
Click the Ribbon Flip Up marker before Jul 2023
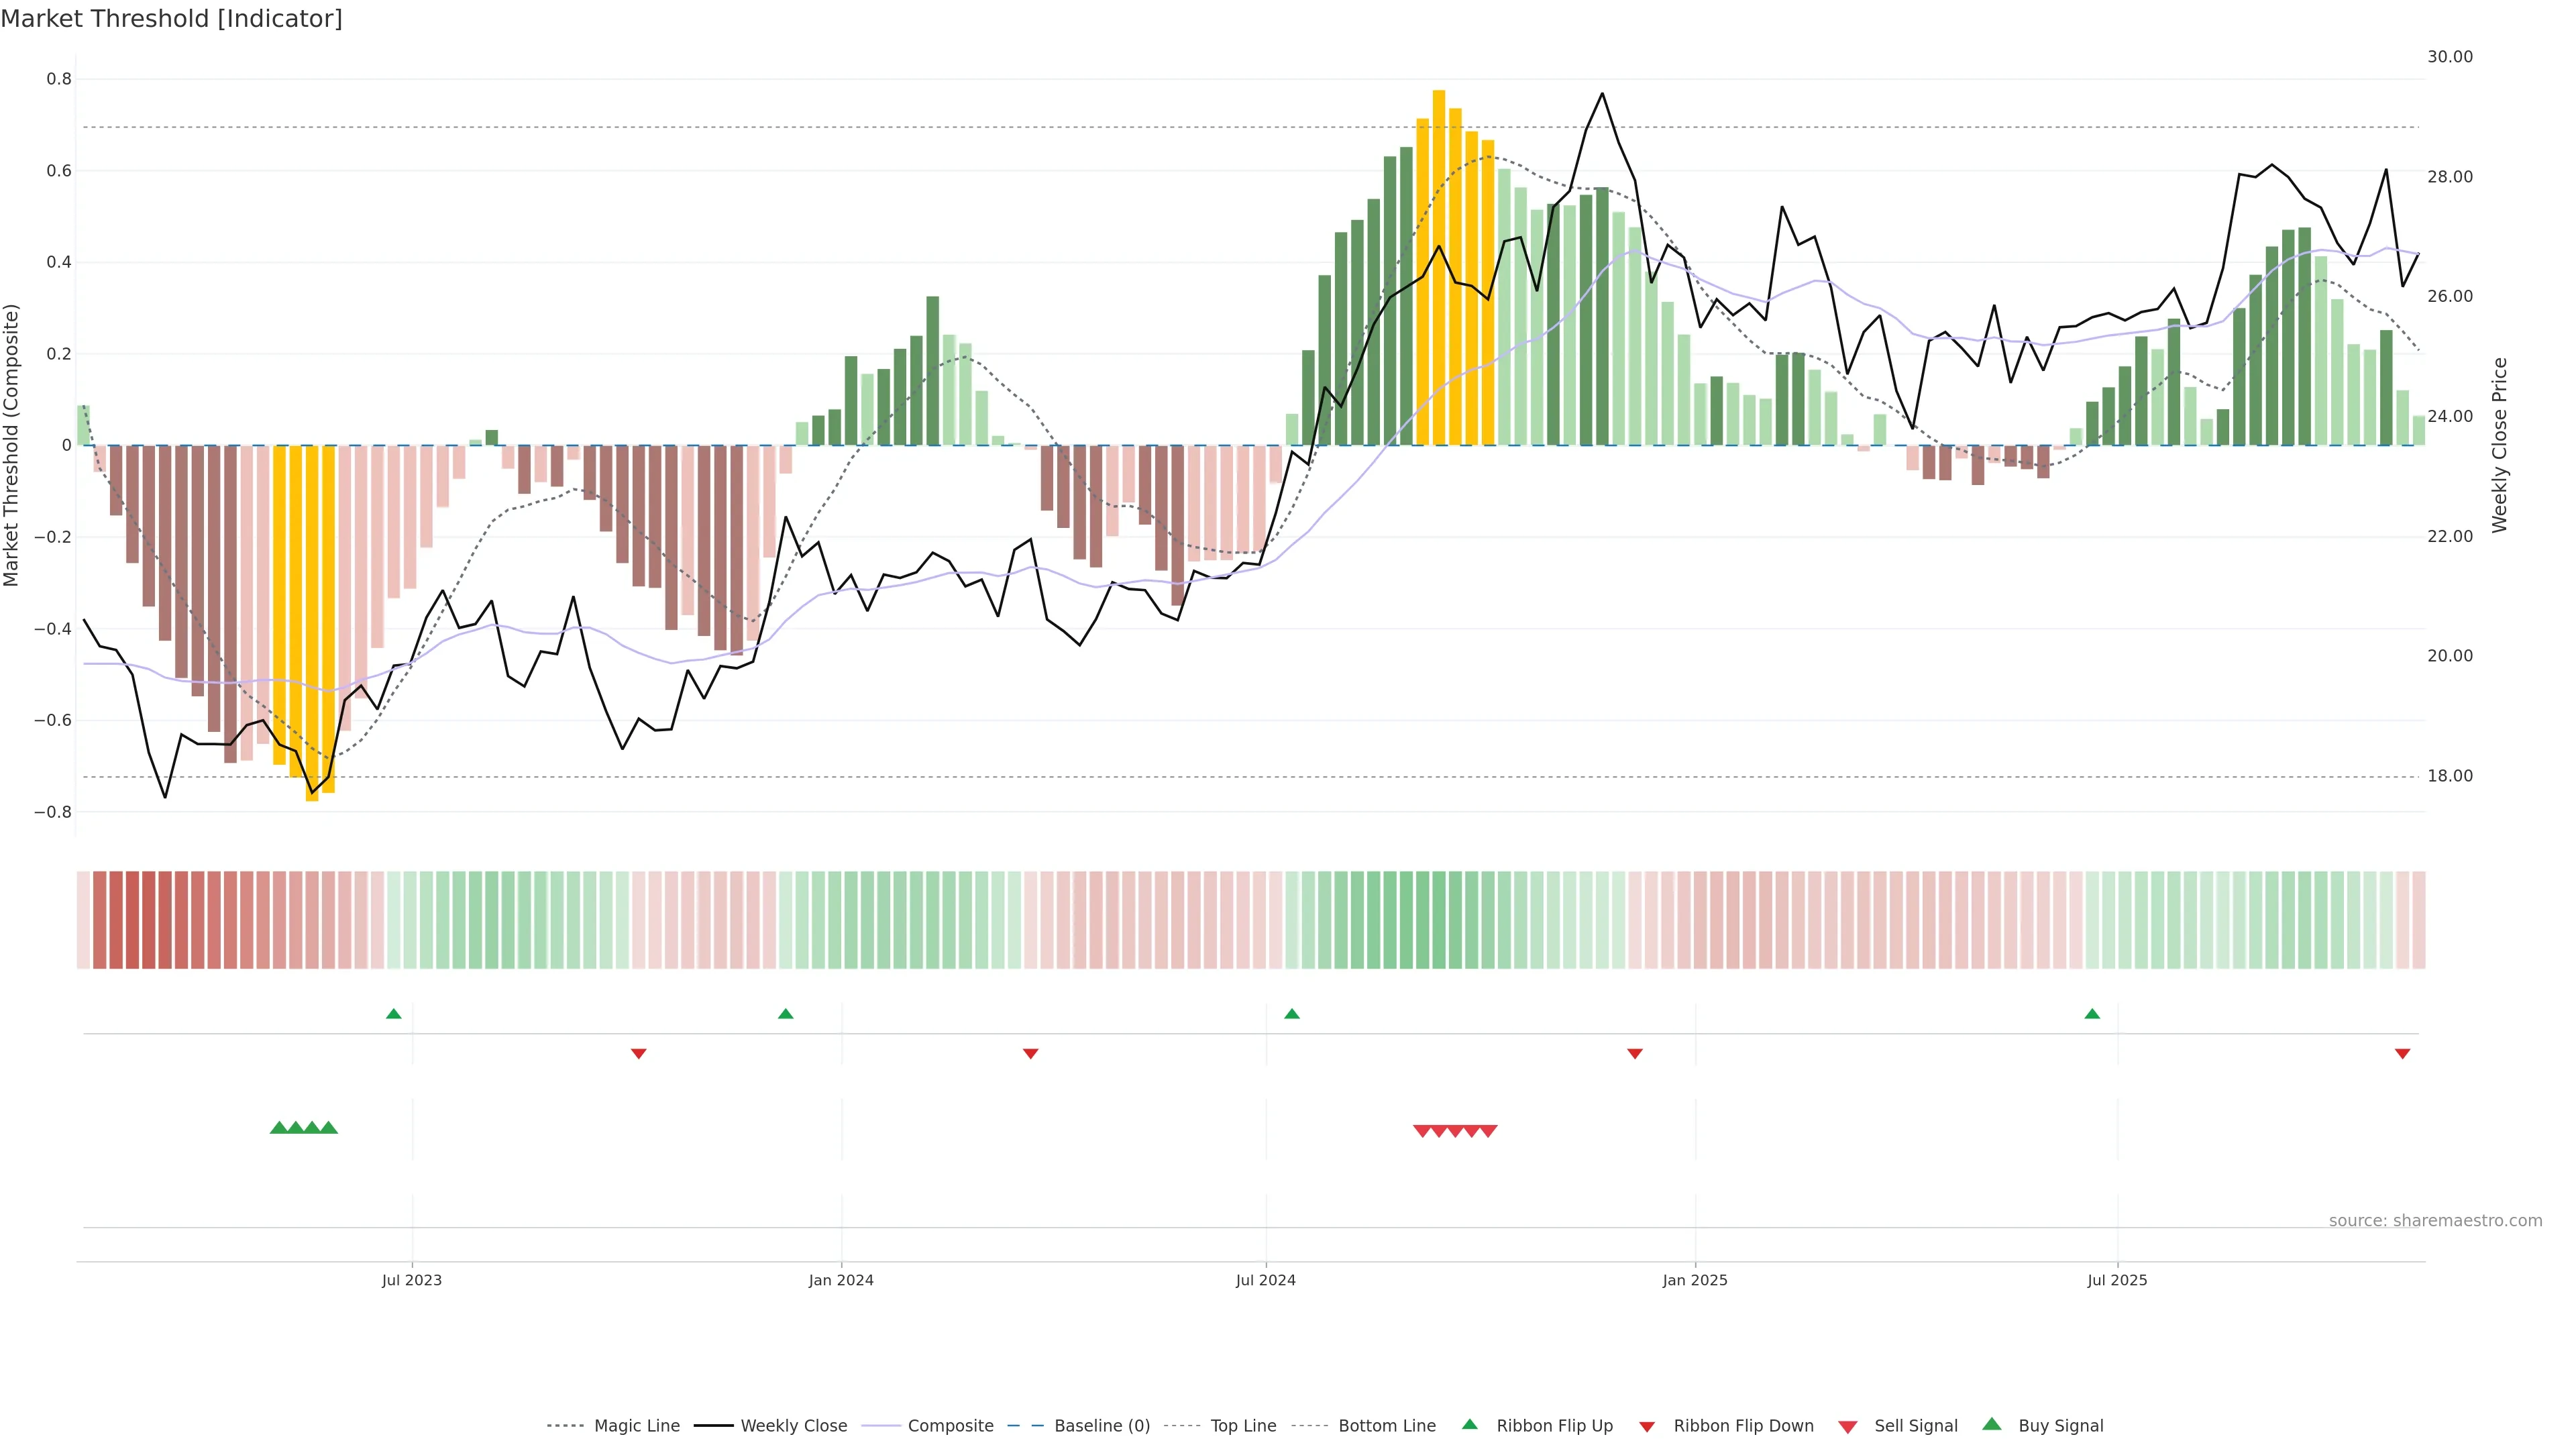point(393,1014)
